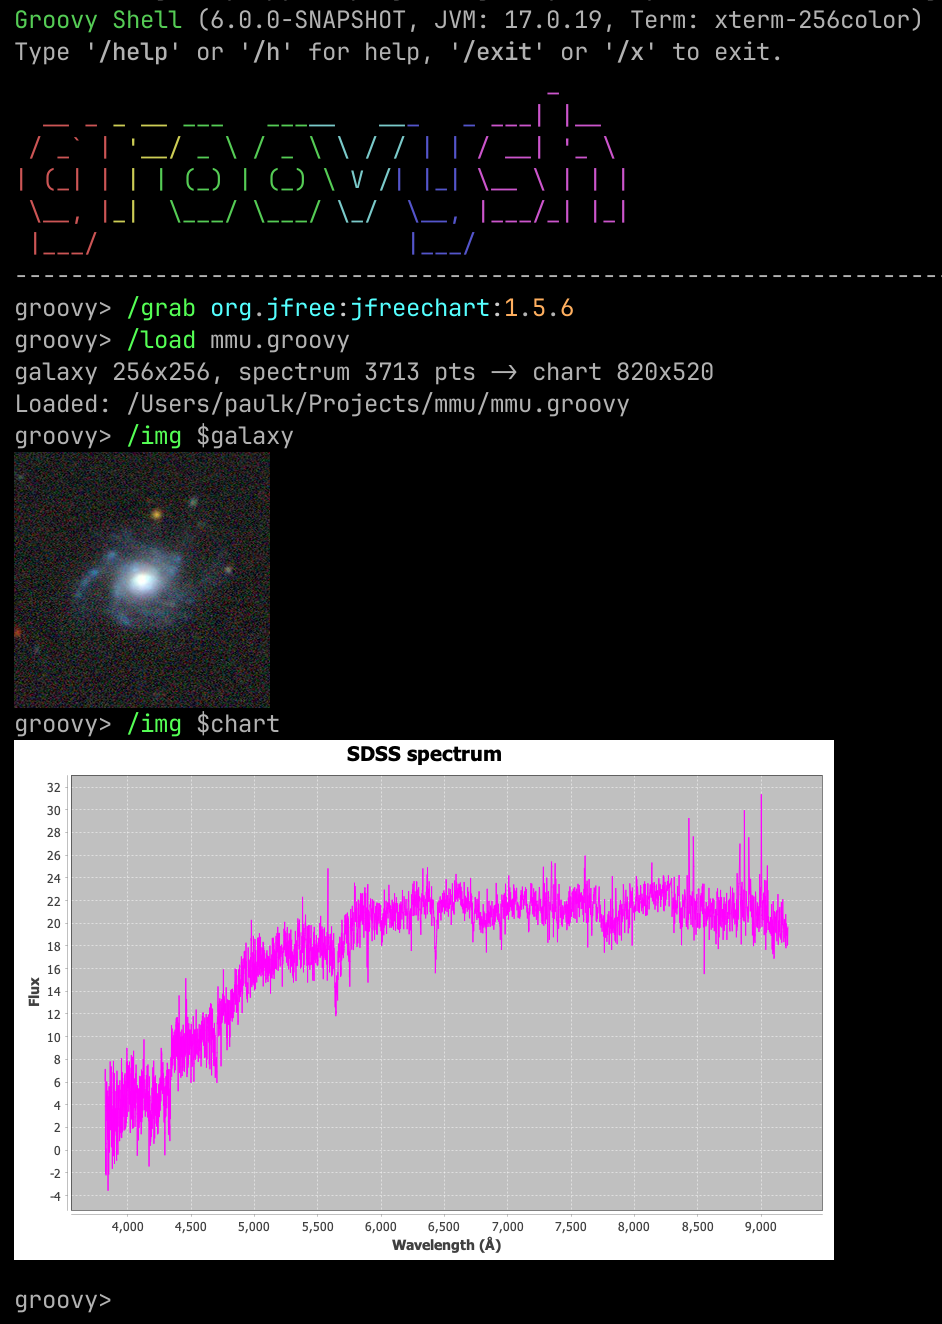
Task: Click the '/img $galaxy' command line
Action: 154,436
